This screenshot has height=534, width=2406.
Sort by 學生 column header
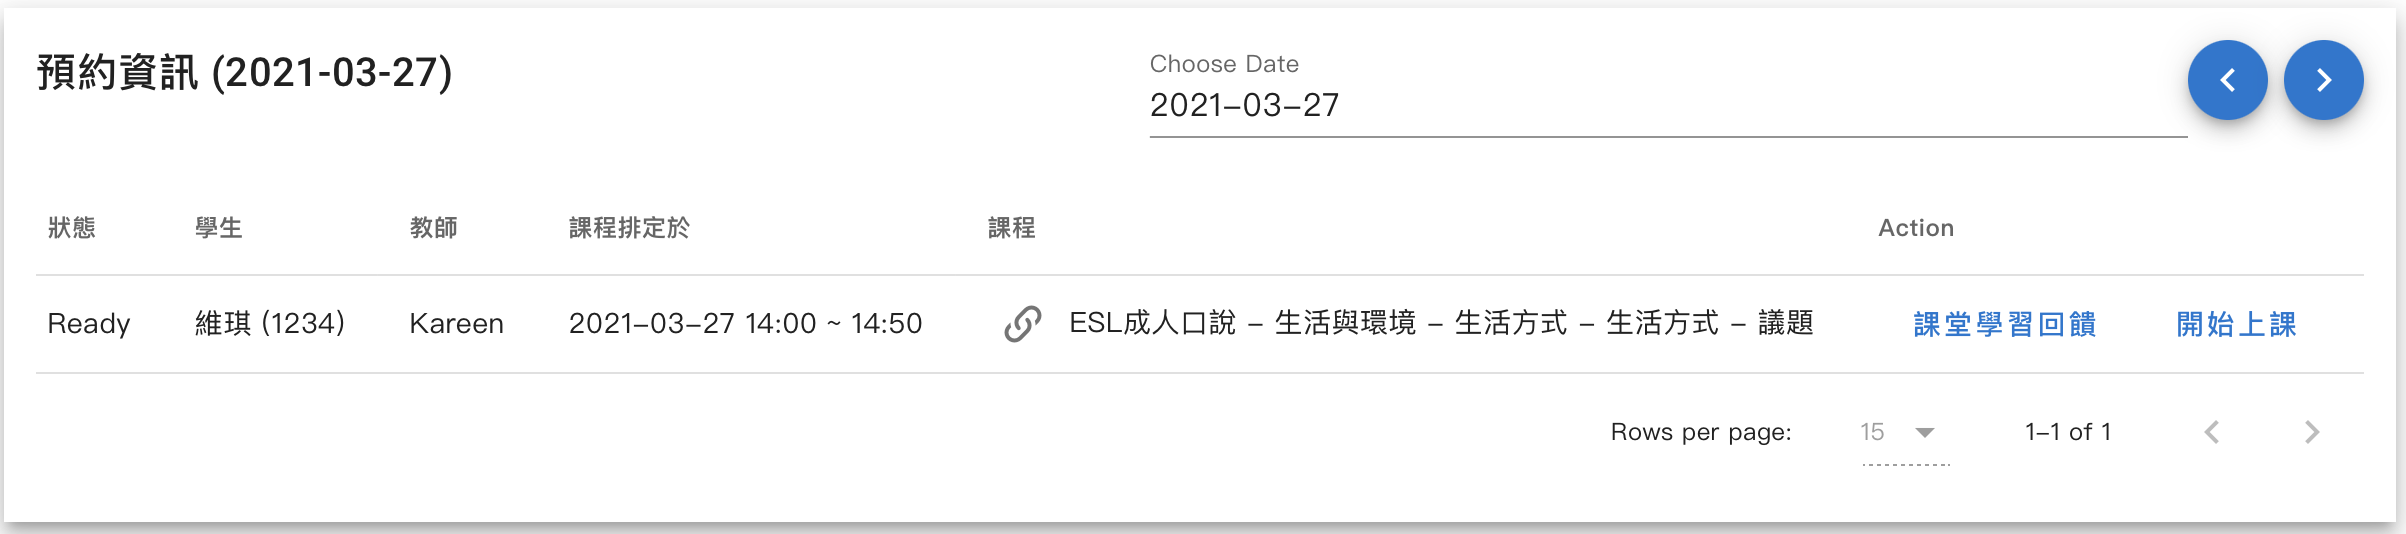(219, 228)
